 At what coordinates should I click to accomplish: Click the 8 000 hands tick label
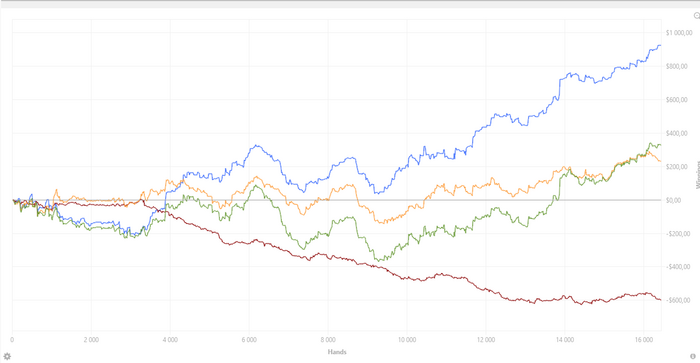[x=328, y=340]
